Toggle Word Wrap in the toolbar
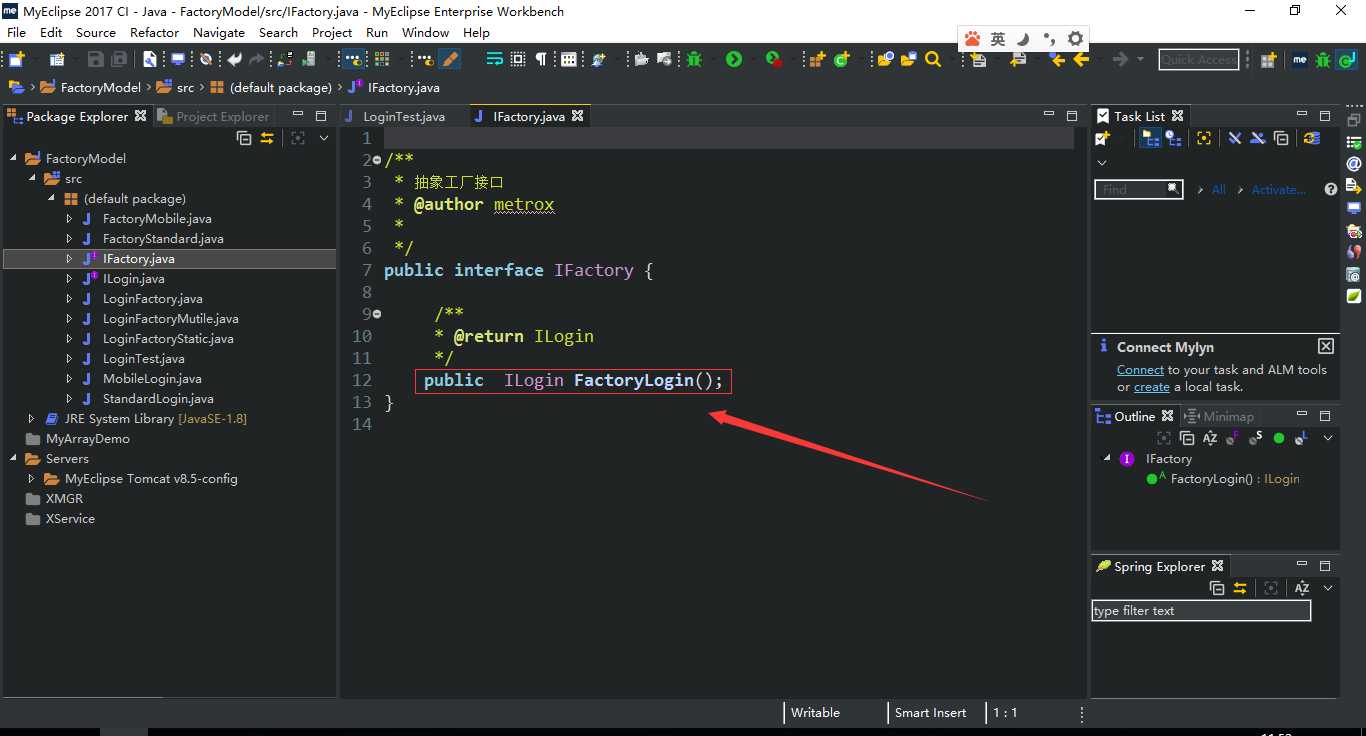Screen dimensions: 1366x736 494,60
